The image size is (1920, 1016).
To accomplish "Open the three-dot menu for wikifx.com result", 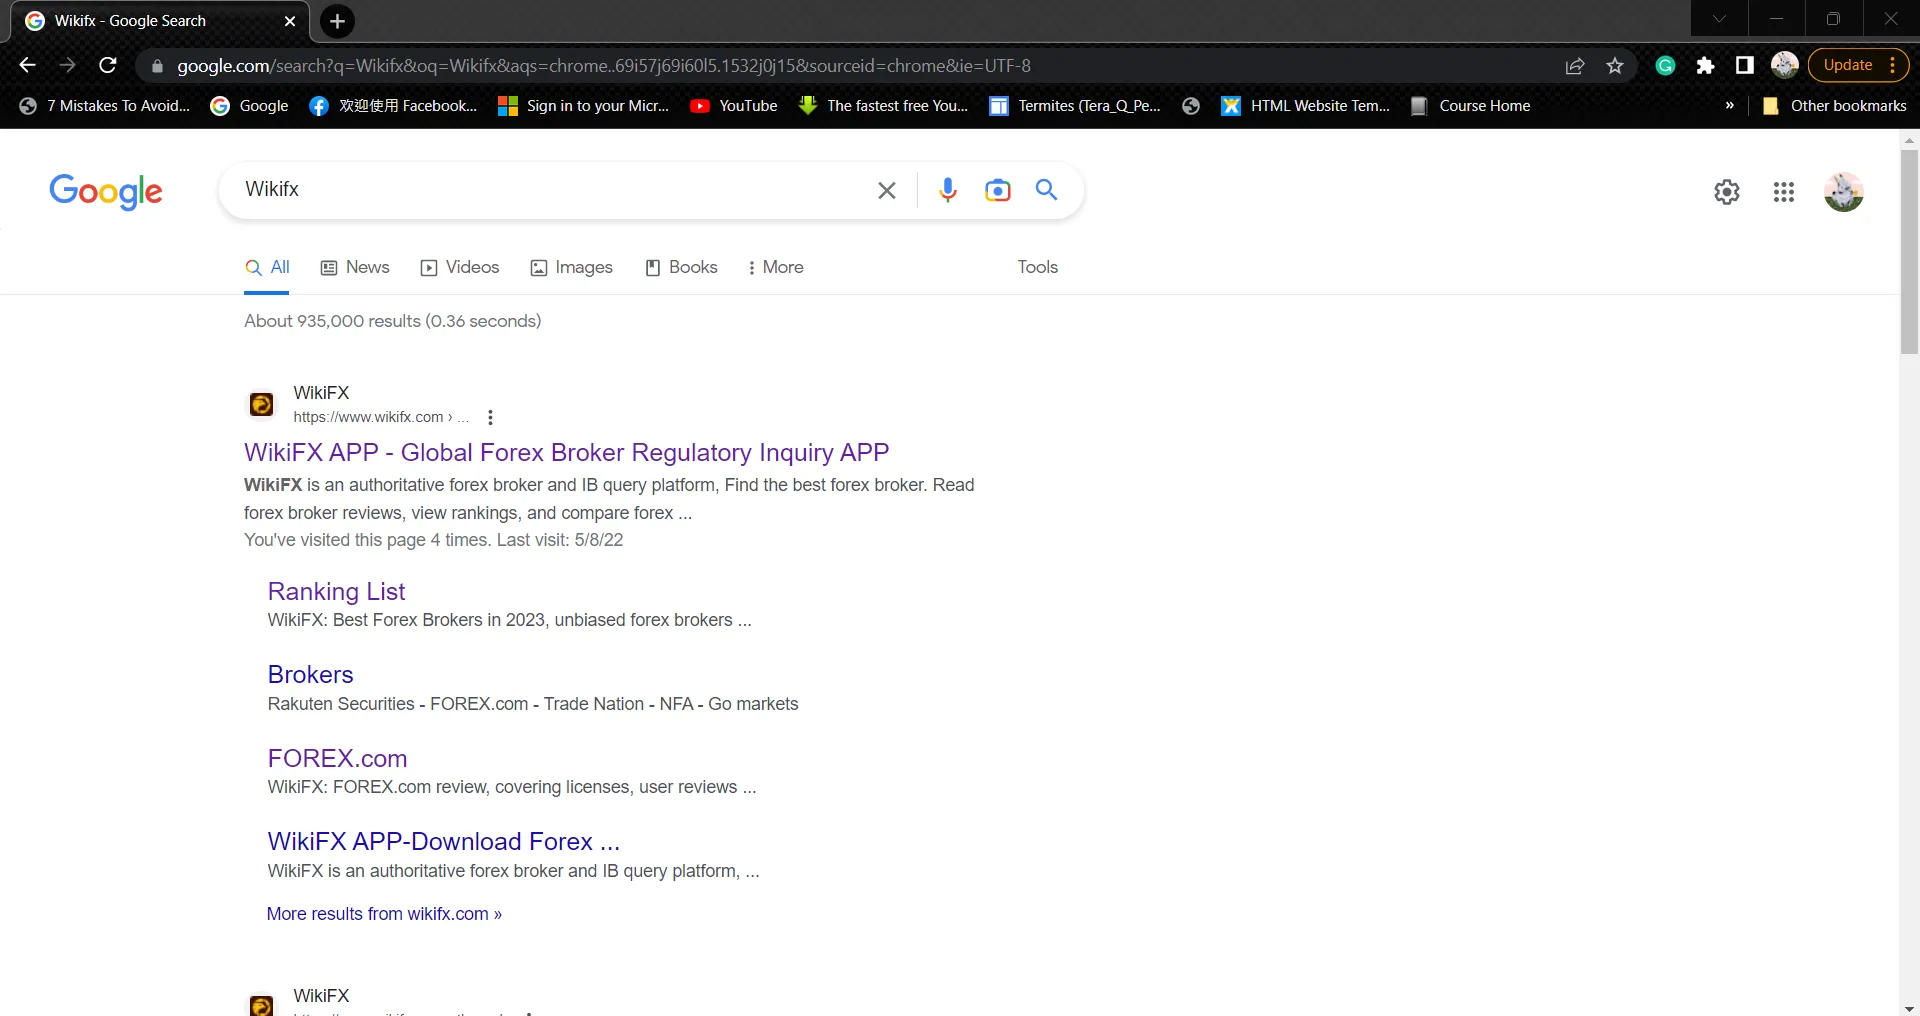I will [490, 418].
